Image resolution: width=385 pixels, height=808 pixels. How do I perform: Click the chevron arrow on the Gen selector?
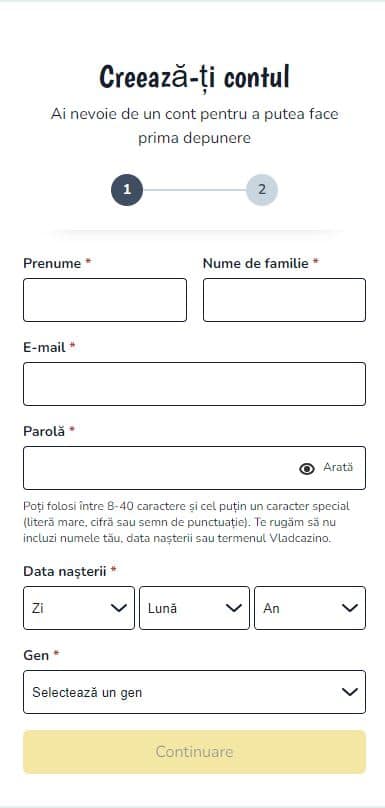point(350,692)
